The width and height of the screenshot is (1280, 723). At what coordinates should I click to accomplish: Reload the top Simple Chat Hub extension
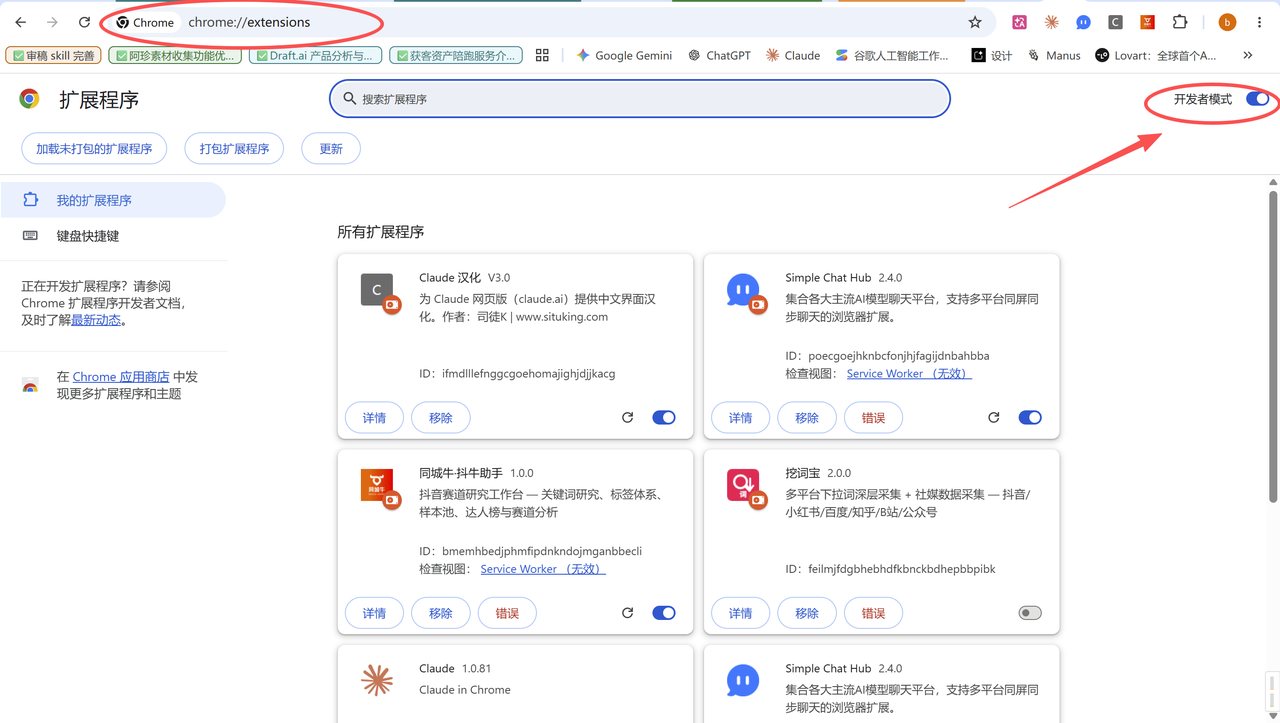pyautogui.click(x=993, y=417)
